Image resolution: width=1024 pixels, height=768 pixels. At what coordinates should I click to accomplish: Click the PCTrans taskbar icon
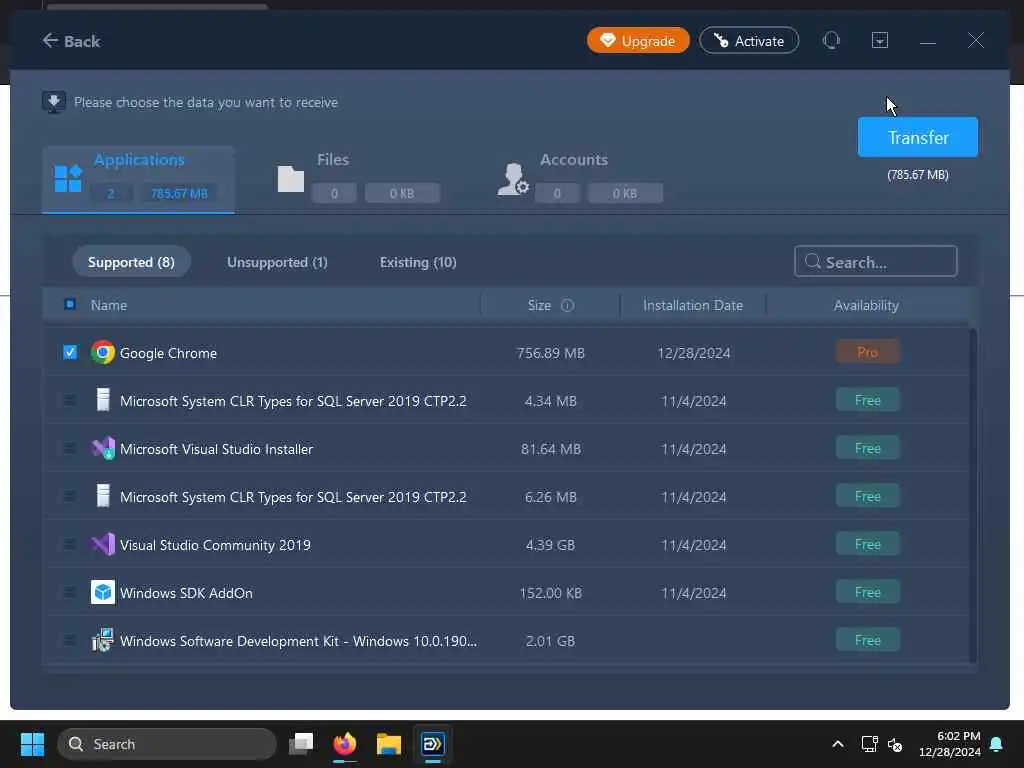(x=432, y=744)
